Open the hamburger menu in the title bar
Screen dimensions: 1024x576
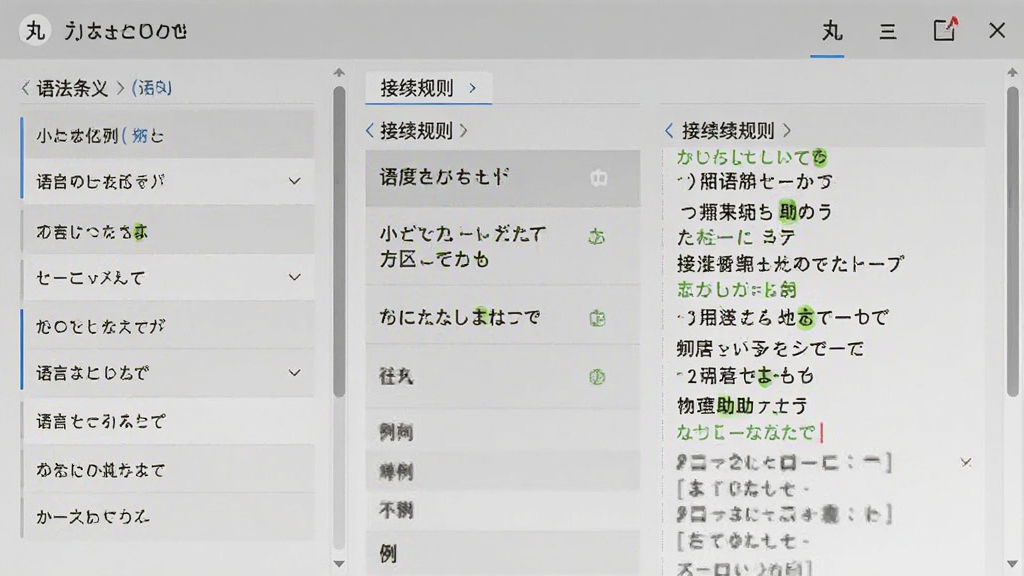(x=887, y=31)
